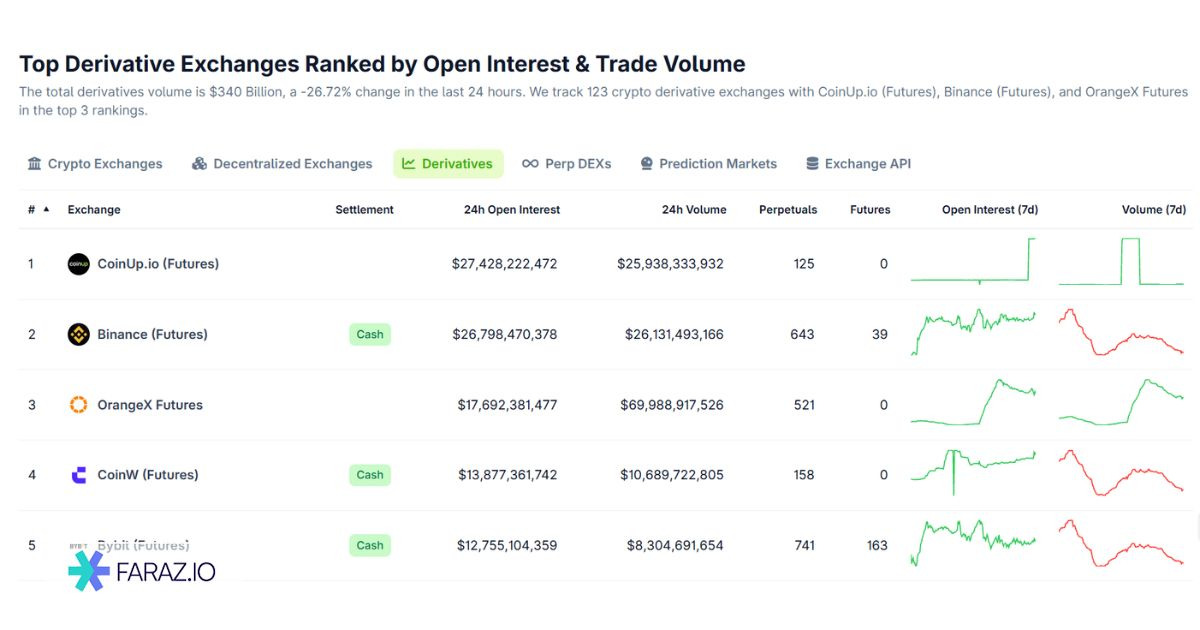Image resolution: width=1200 pixels, height=630 pixels.
Task: Open the CoinW (Futures) exchange link
Action: 147,475
